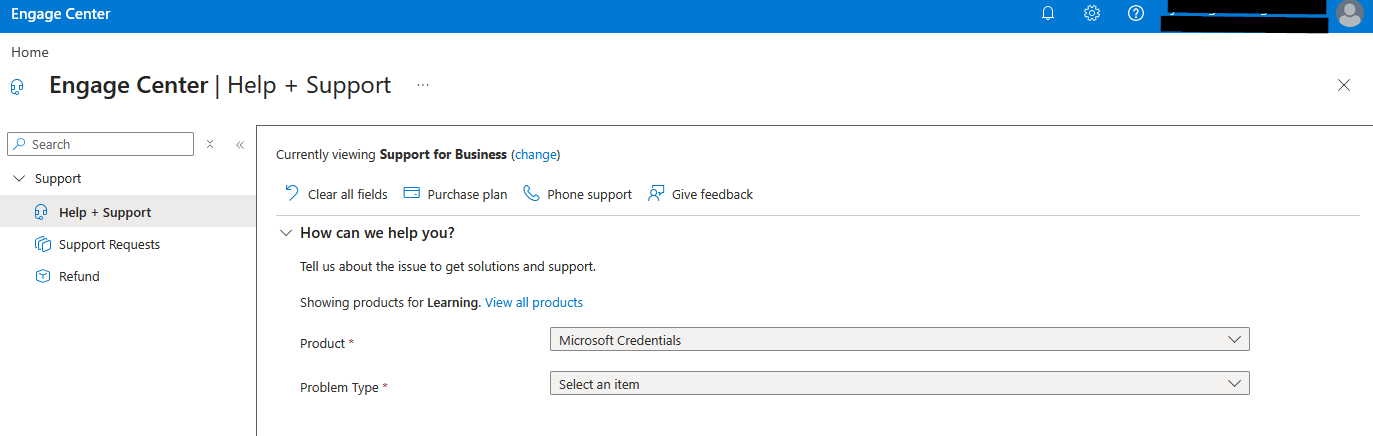
Task: Clear the sidebar search with X
Action: point(210,144)
